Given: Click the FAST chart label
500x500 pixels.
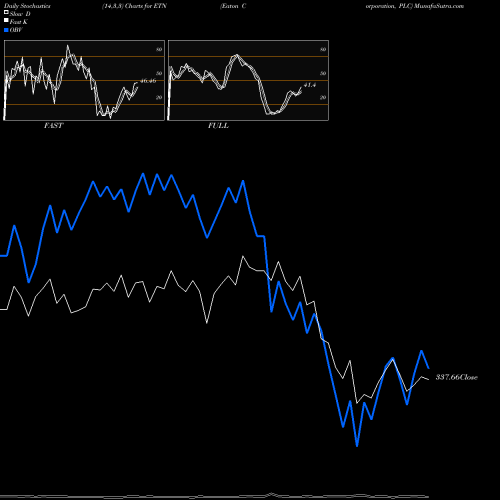Looking at the screenshot, I should [53, 125].
